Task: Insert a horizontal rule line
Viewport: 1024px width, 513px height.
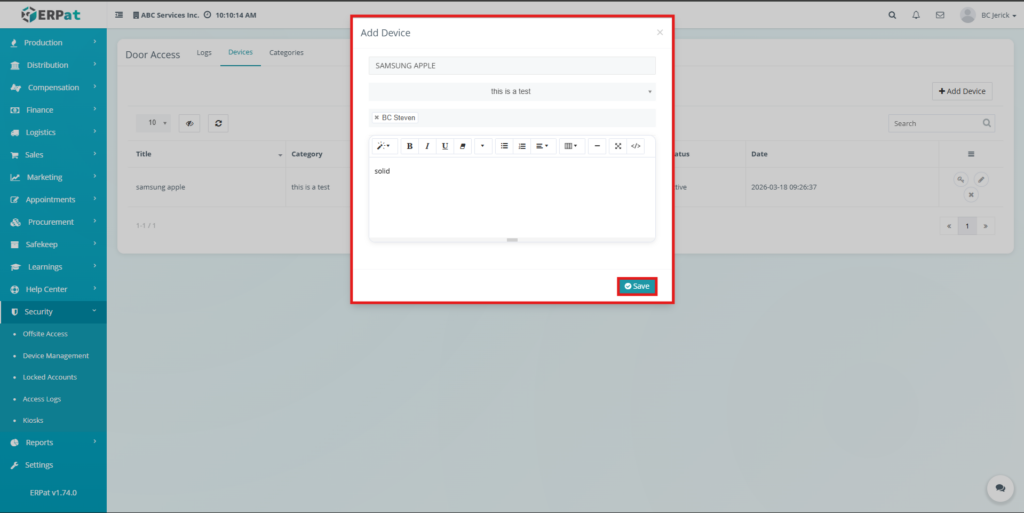Action: click(x=597, y=146)
